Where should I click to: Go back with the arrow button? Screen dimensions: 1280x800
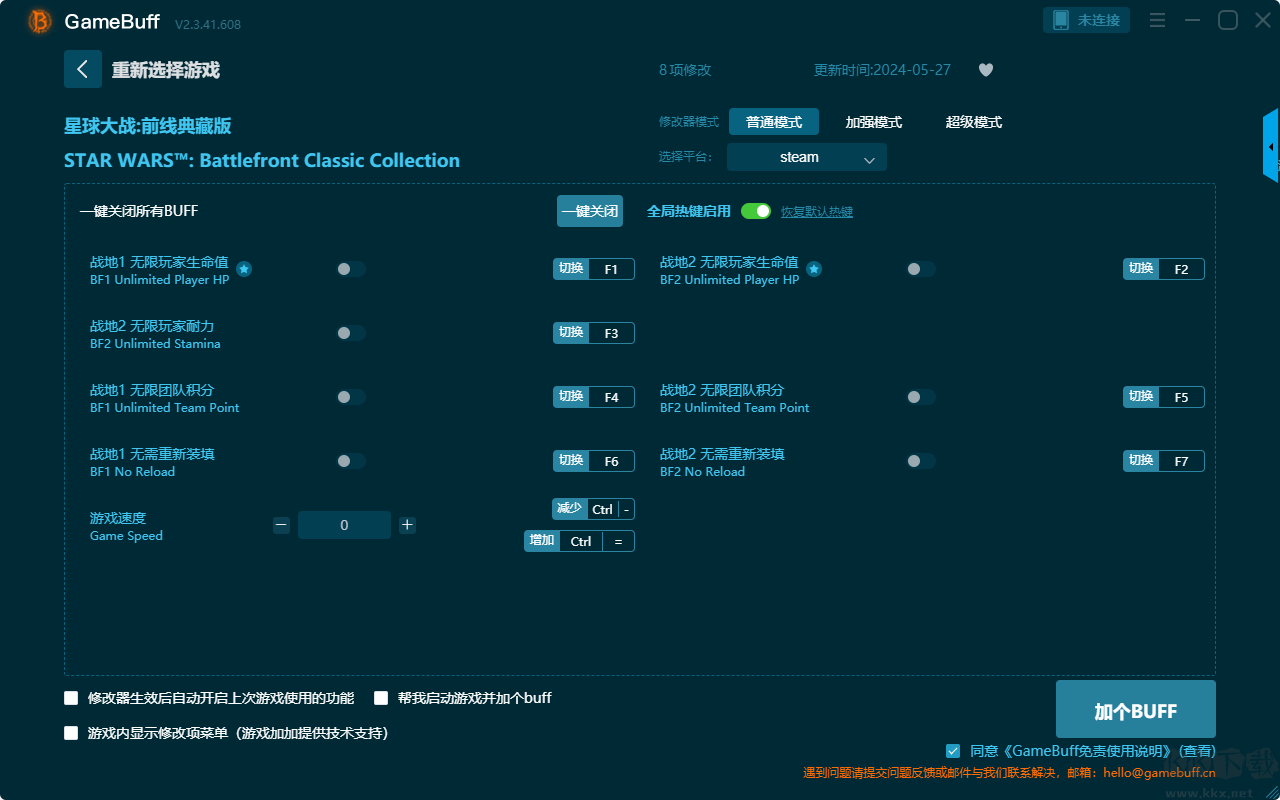click(83, 69)
